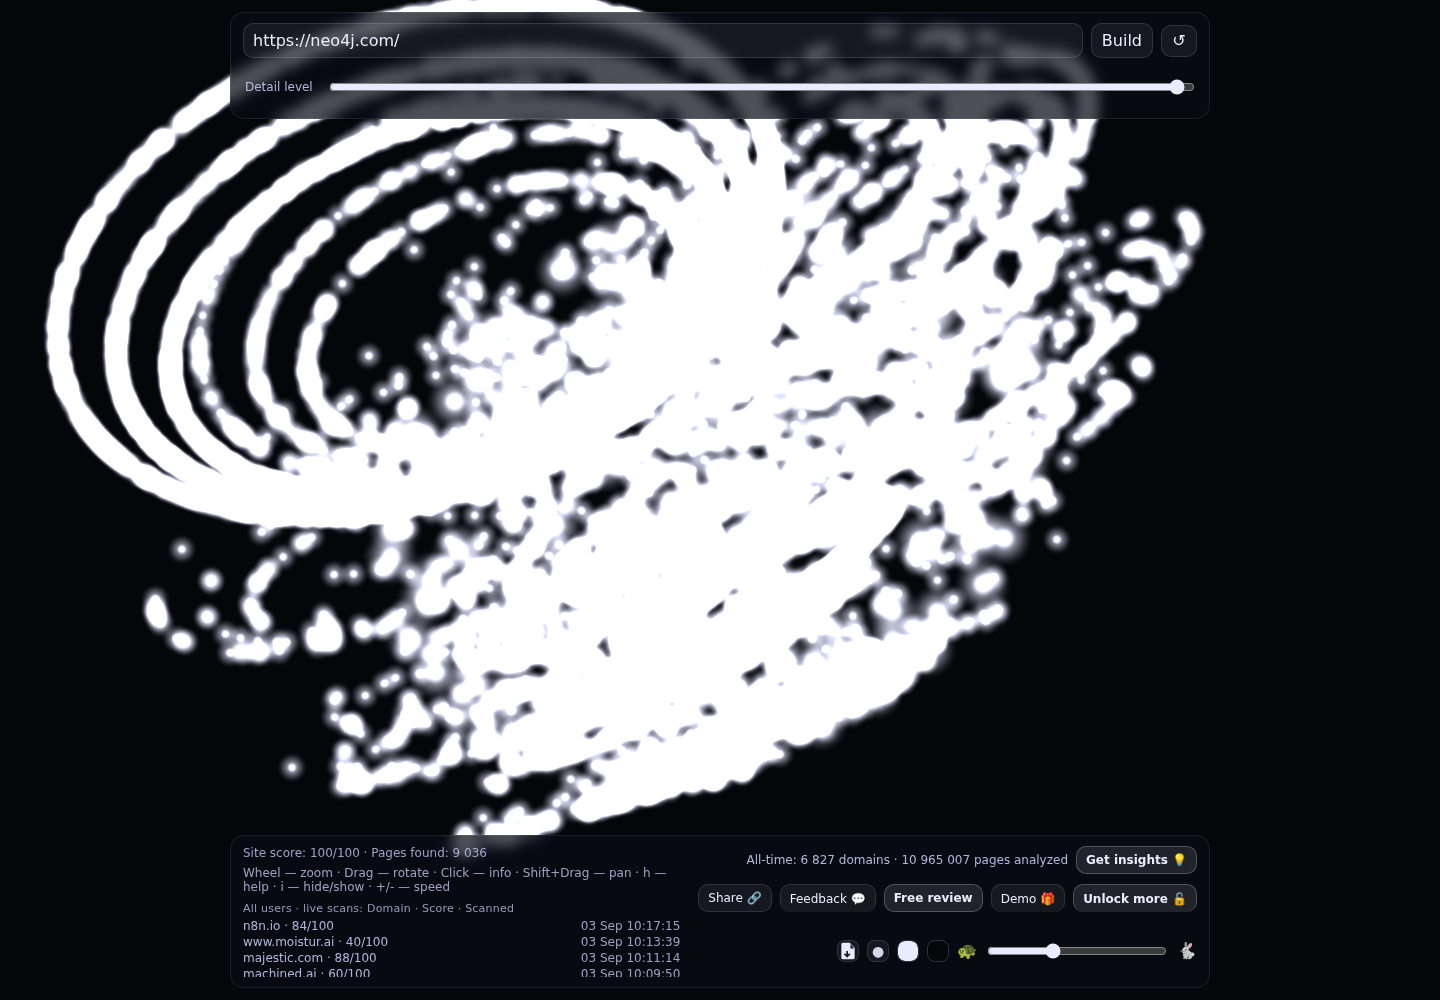This screenshot has height=1000, width=1440.
Task: Click the turtle slow speed icon
Action: 967,951
